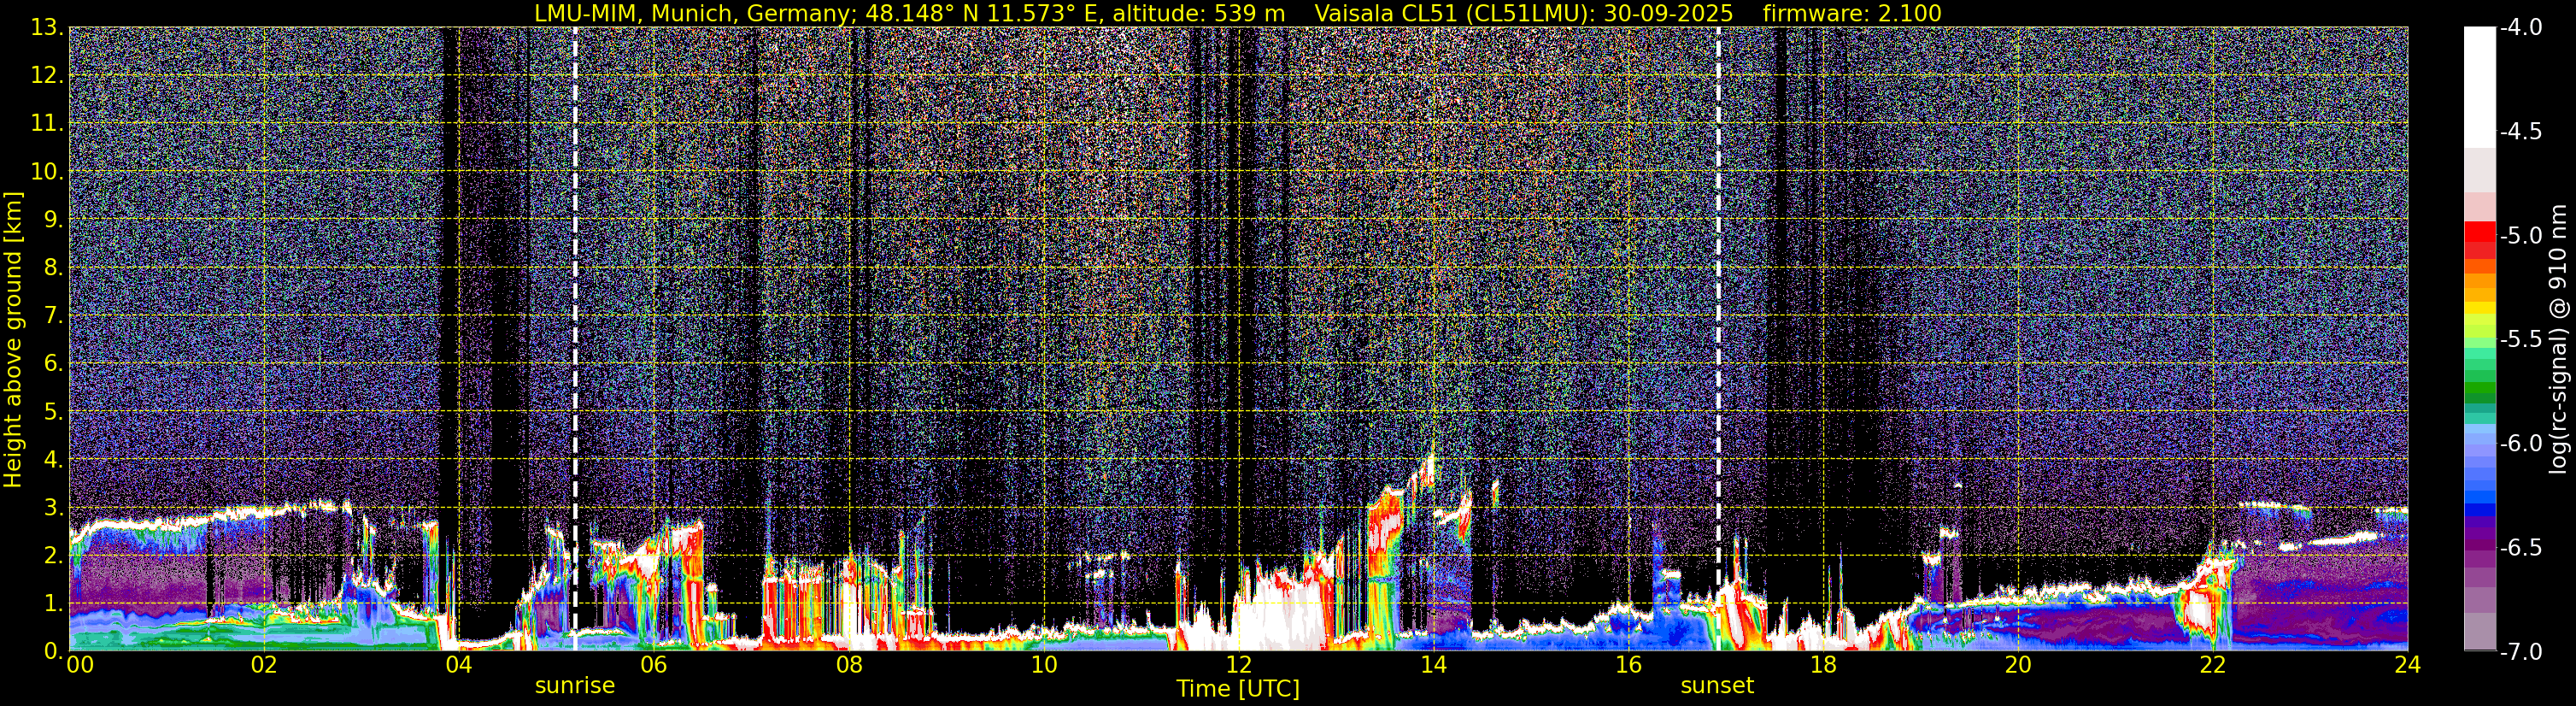Click the '8.' height axis tick label

[x=54, y=268]
